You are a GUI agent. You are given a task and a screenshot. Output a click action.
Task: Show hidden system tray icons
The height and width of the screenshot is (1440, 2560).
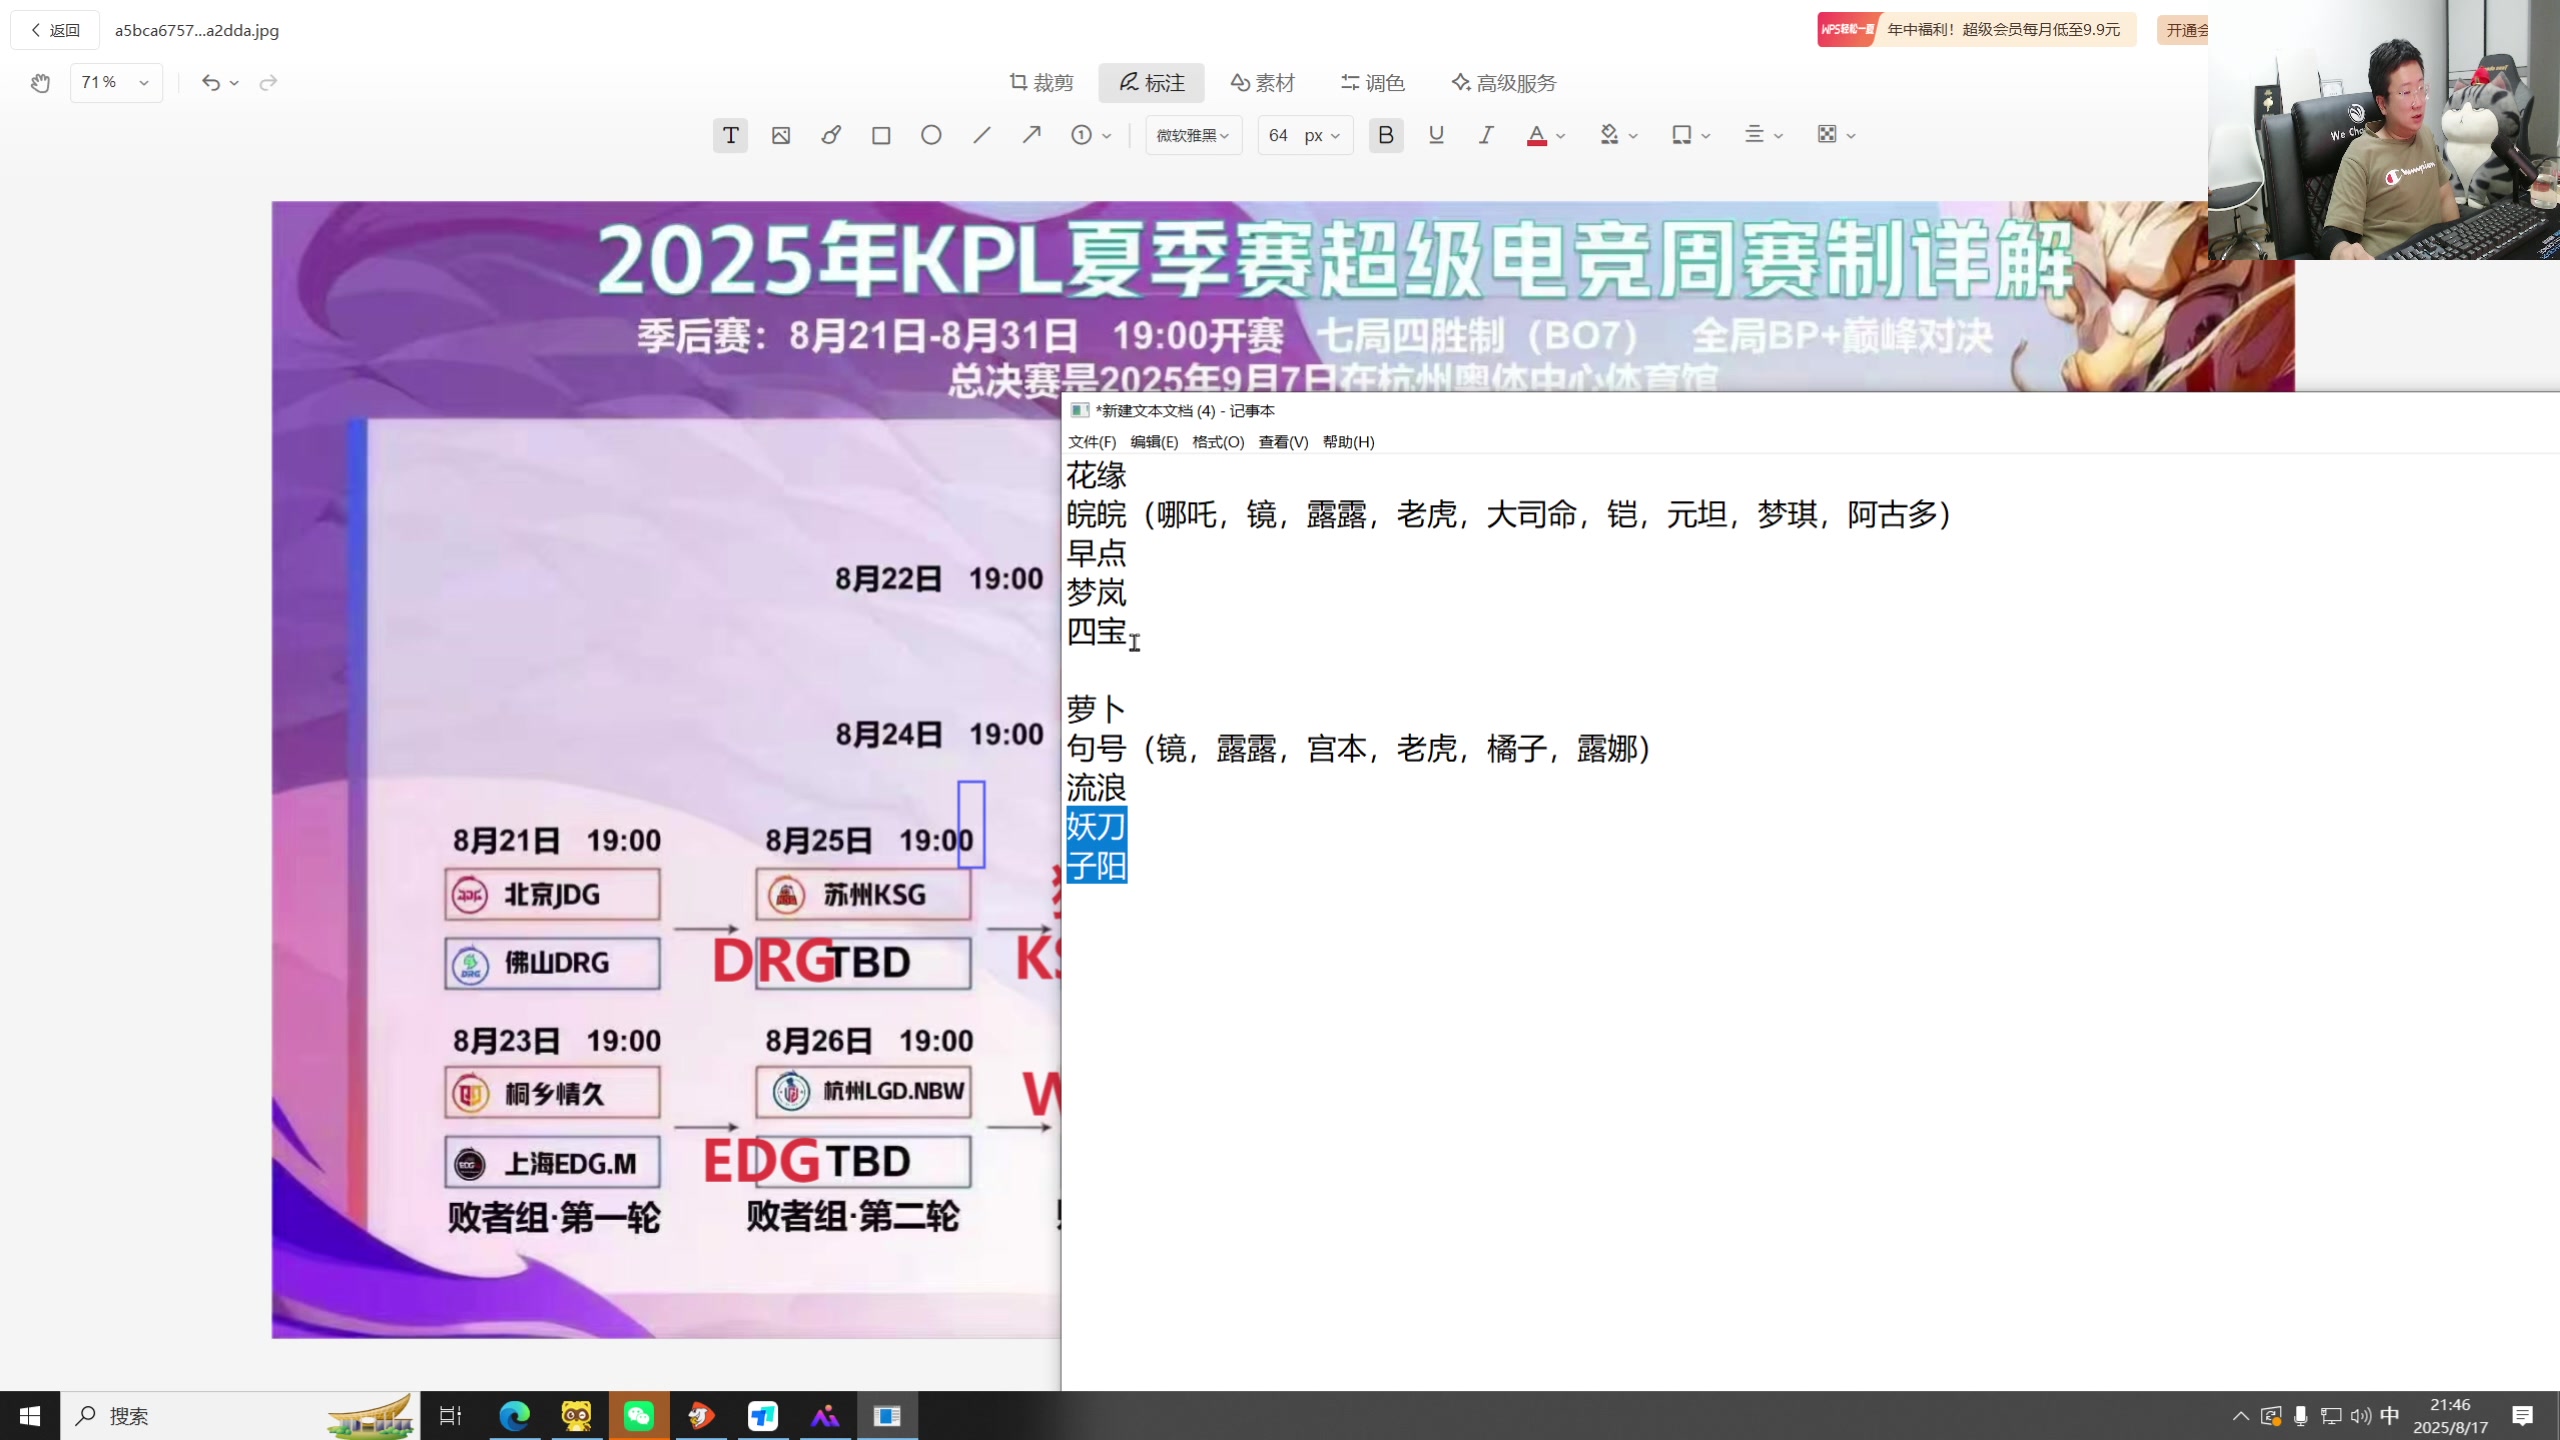2241,1416
